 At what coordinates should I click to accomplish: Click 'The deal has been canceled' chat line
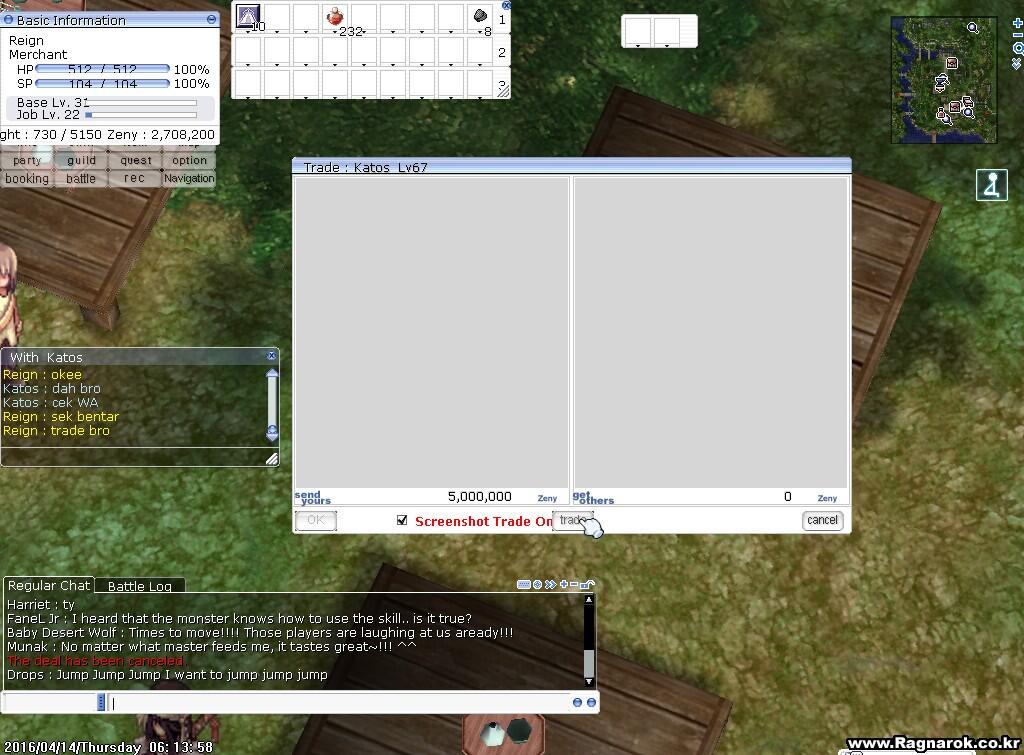96,660
